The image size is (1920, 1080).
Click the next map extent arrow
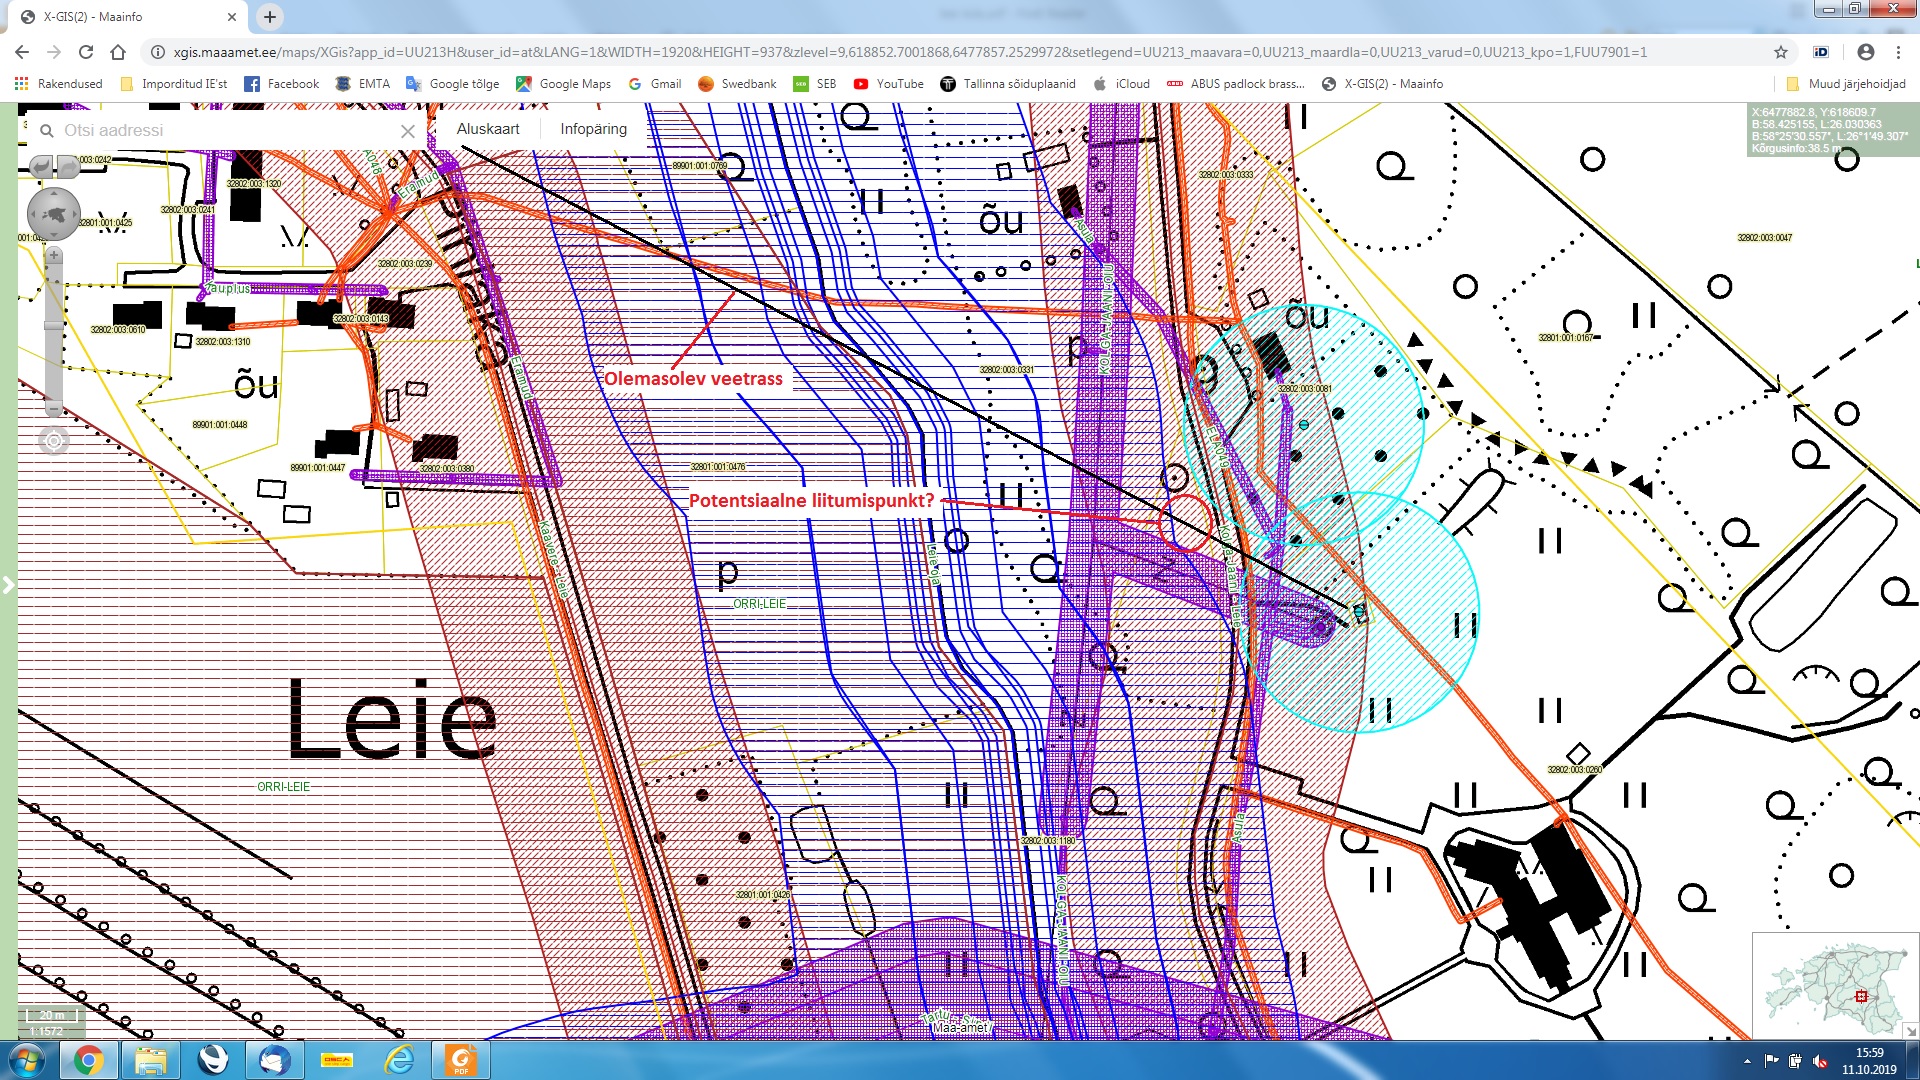click(68, 166)
